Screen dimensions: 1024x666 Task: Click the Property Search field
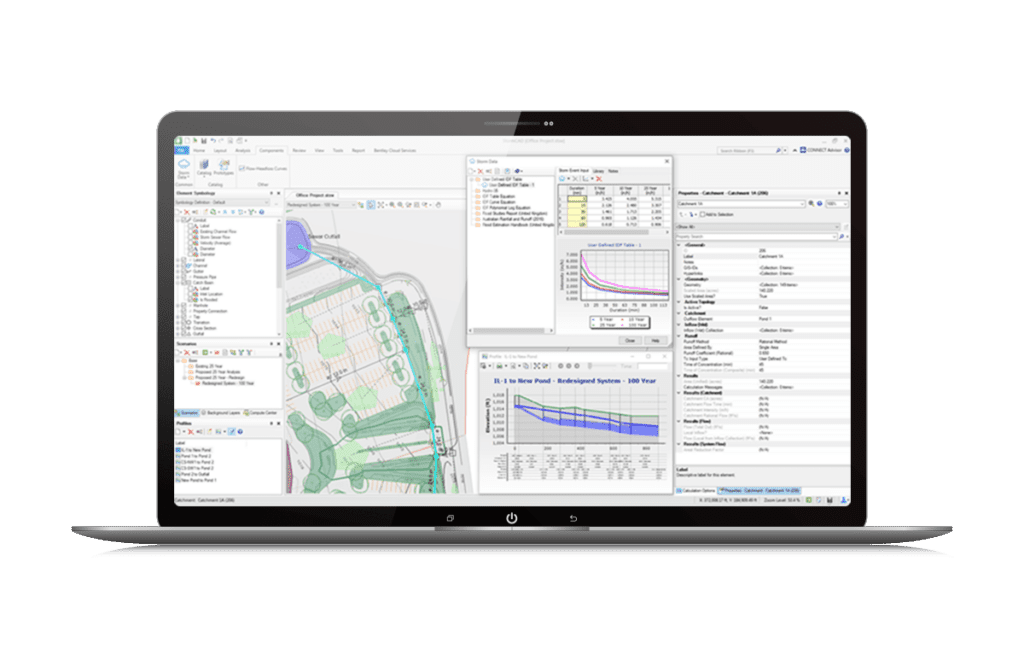pyautogui.click(x=756, y=236)
